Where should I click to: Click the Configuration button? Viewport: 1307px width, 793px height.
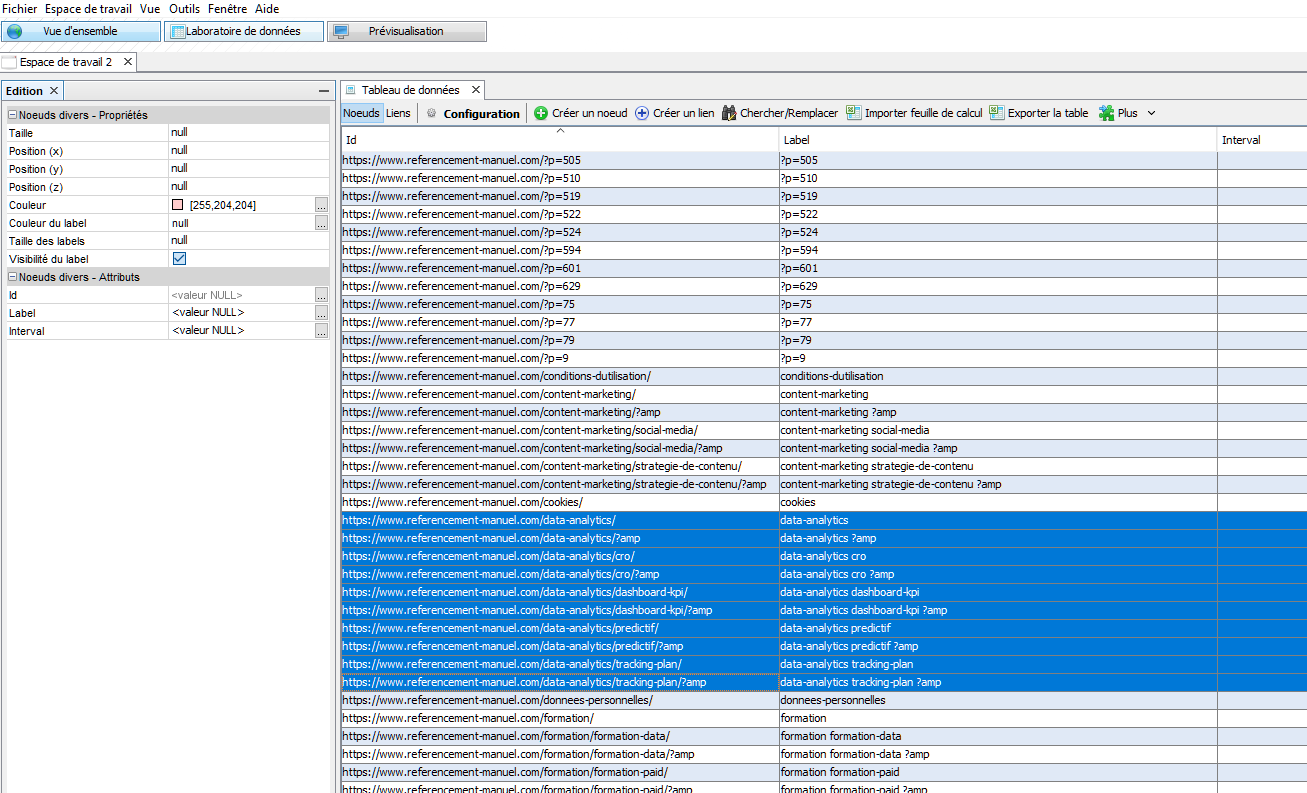click(474, 113)
